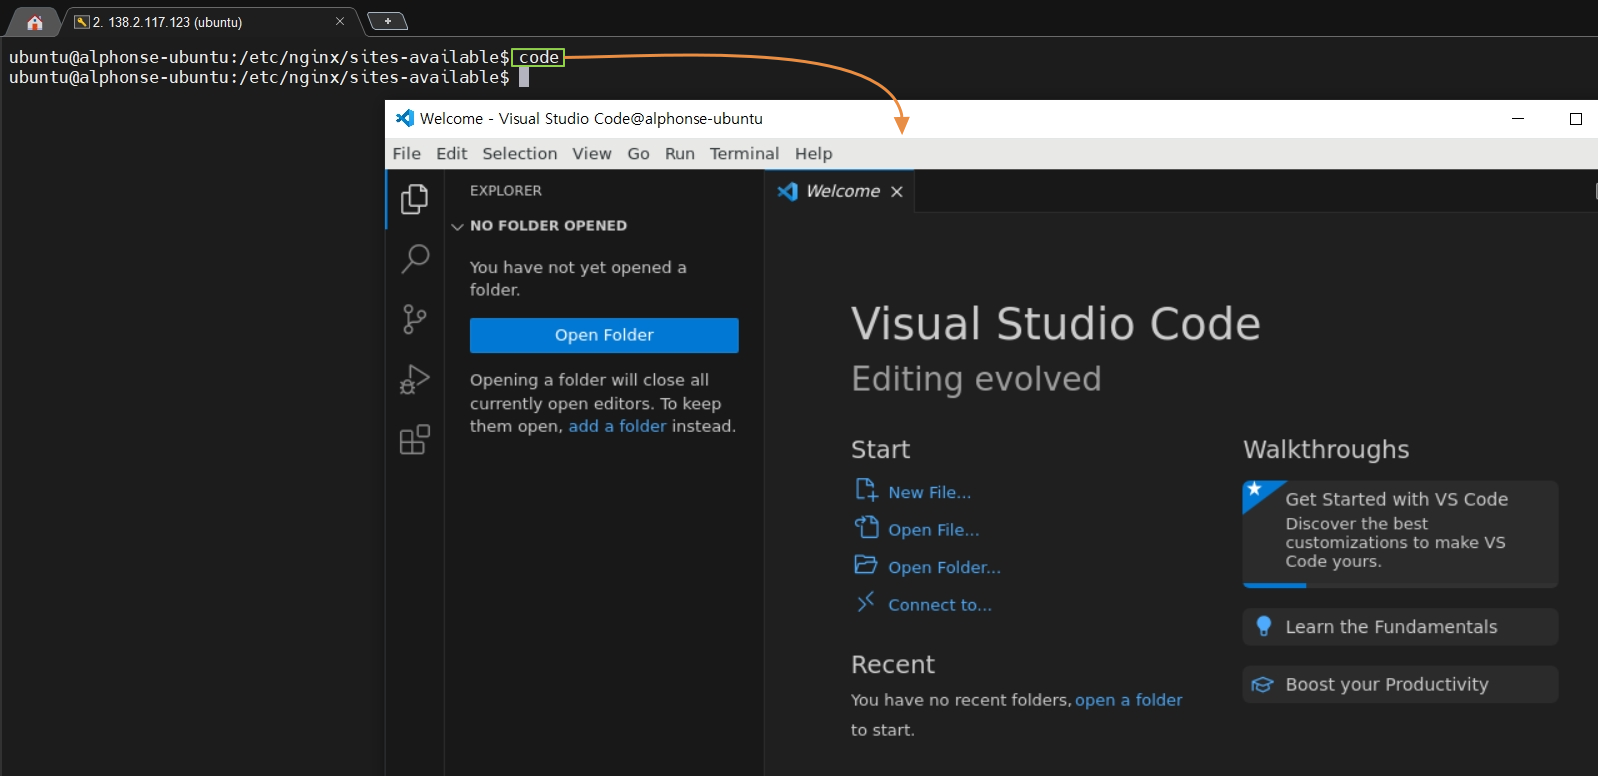Close the Welcome editor tab

(897, 191)
